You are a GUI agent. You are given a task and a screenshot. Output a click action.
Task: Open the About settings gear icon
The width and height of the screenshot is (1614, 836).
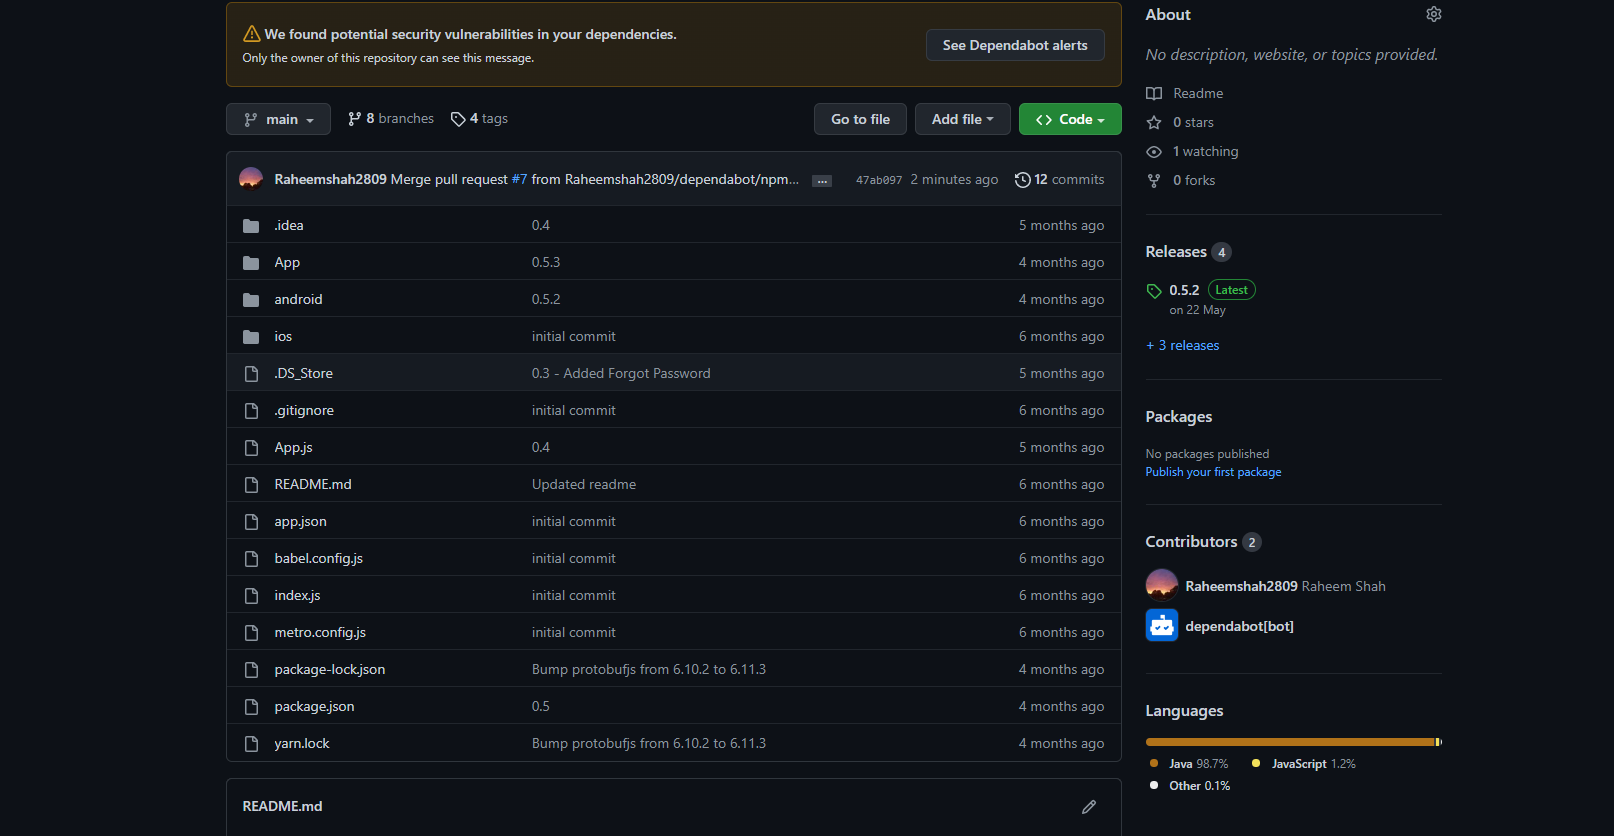click(1433, 14)
